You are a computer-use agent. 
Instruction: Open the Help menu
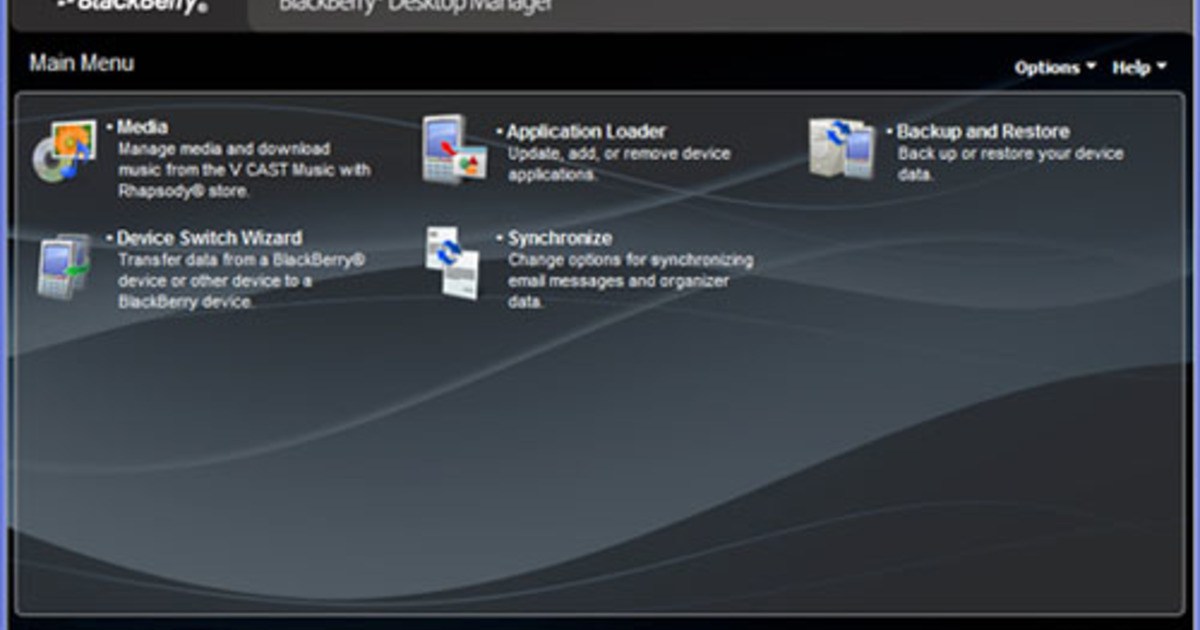point(1131,68)
